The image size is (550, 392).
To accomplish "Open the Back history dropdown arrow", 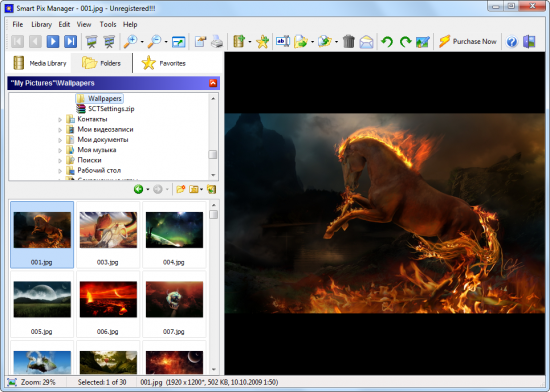I will 148,190.
